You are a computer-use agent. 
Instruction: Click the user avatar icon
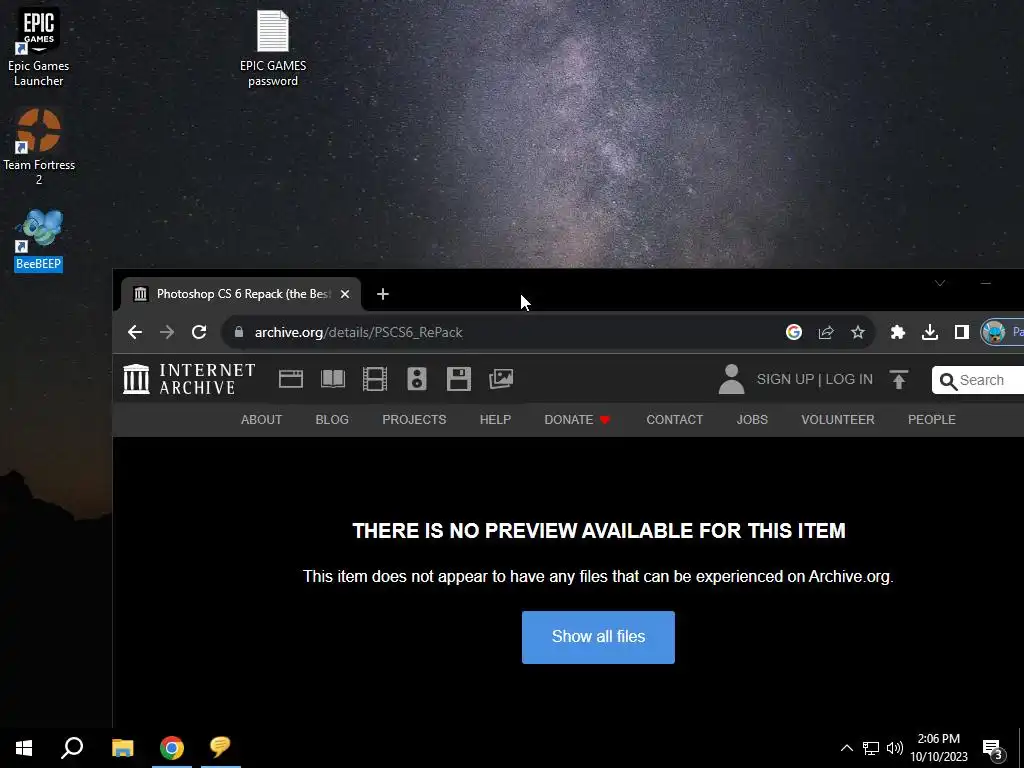pyautogui.click(x=731, y=379)
